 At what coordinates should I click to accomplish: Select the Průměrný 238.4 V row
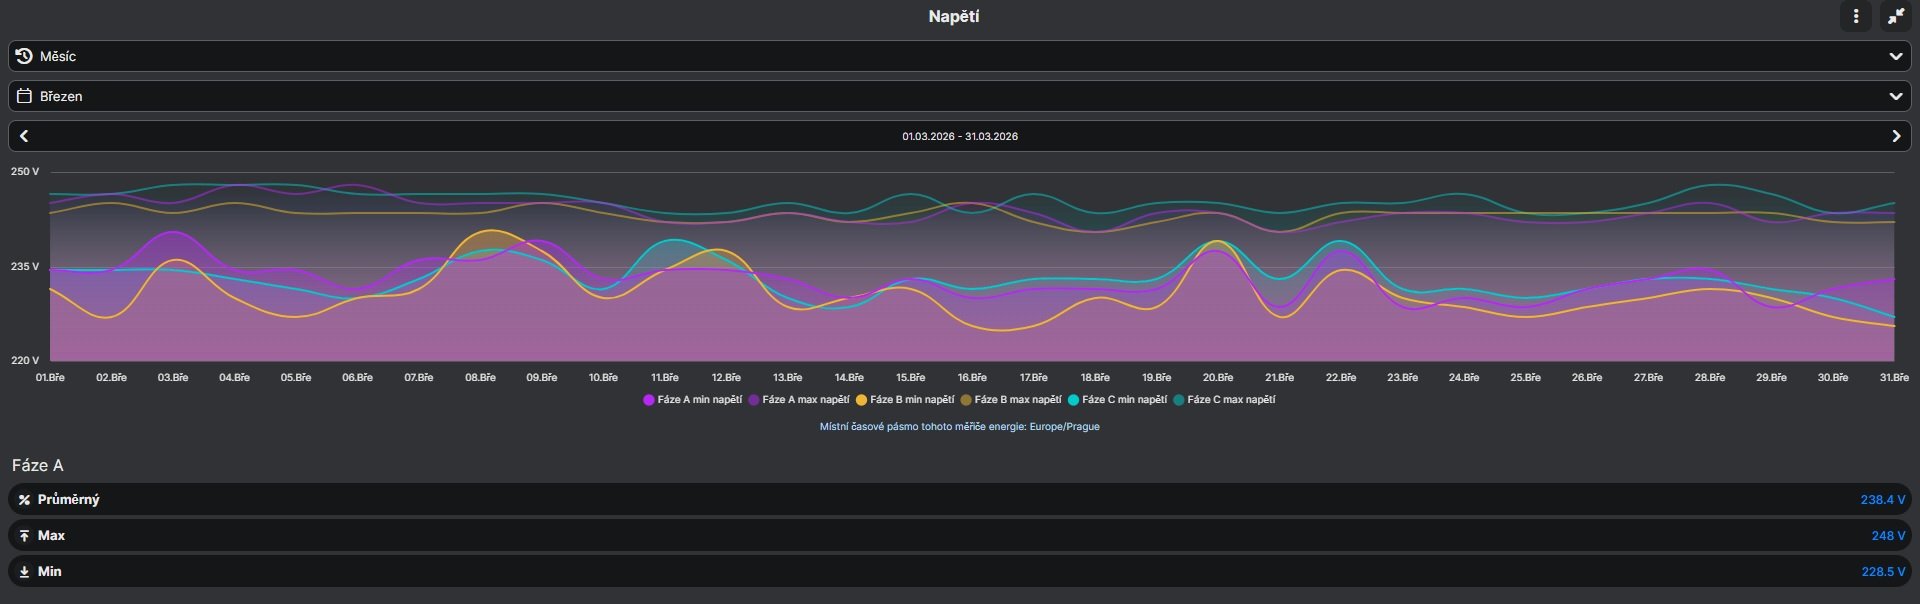point(959,500)
